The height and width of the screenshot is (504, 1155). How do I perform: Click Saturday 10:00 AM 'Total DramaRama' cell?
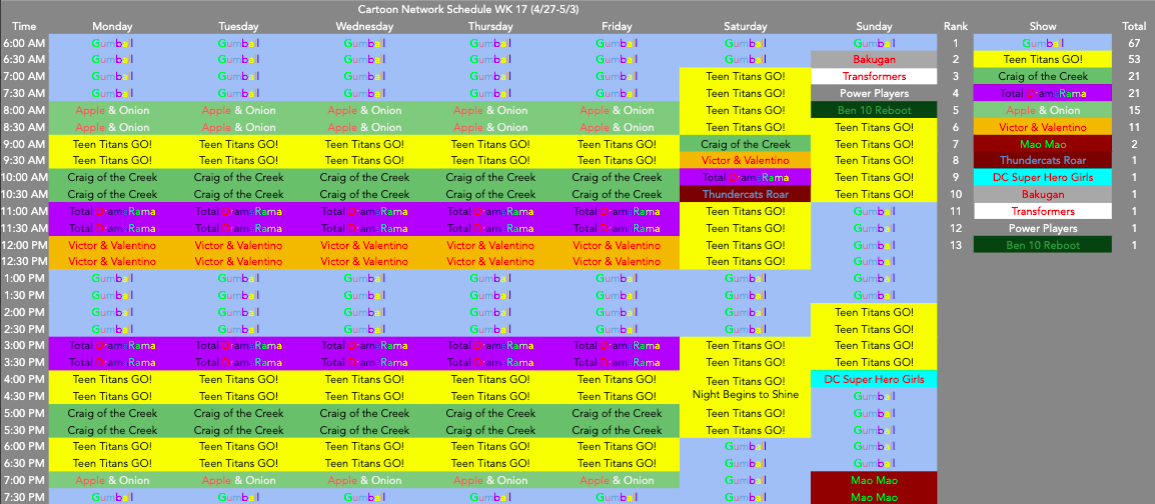pos(745,177)
